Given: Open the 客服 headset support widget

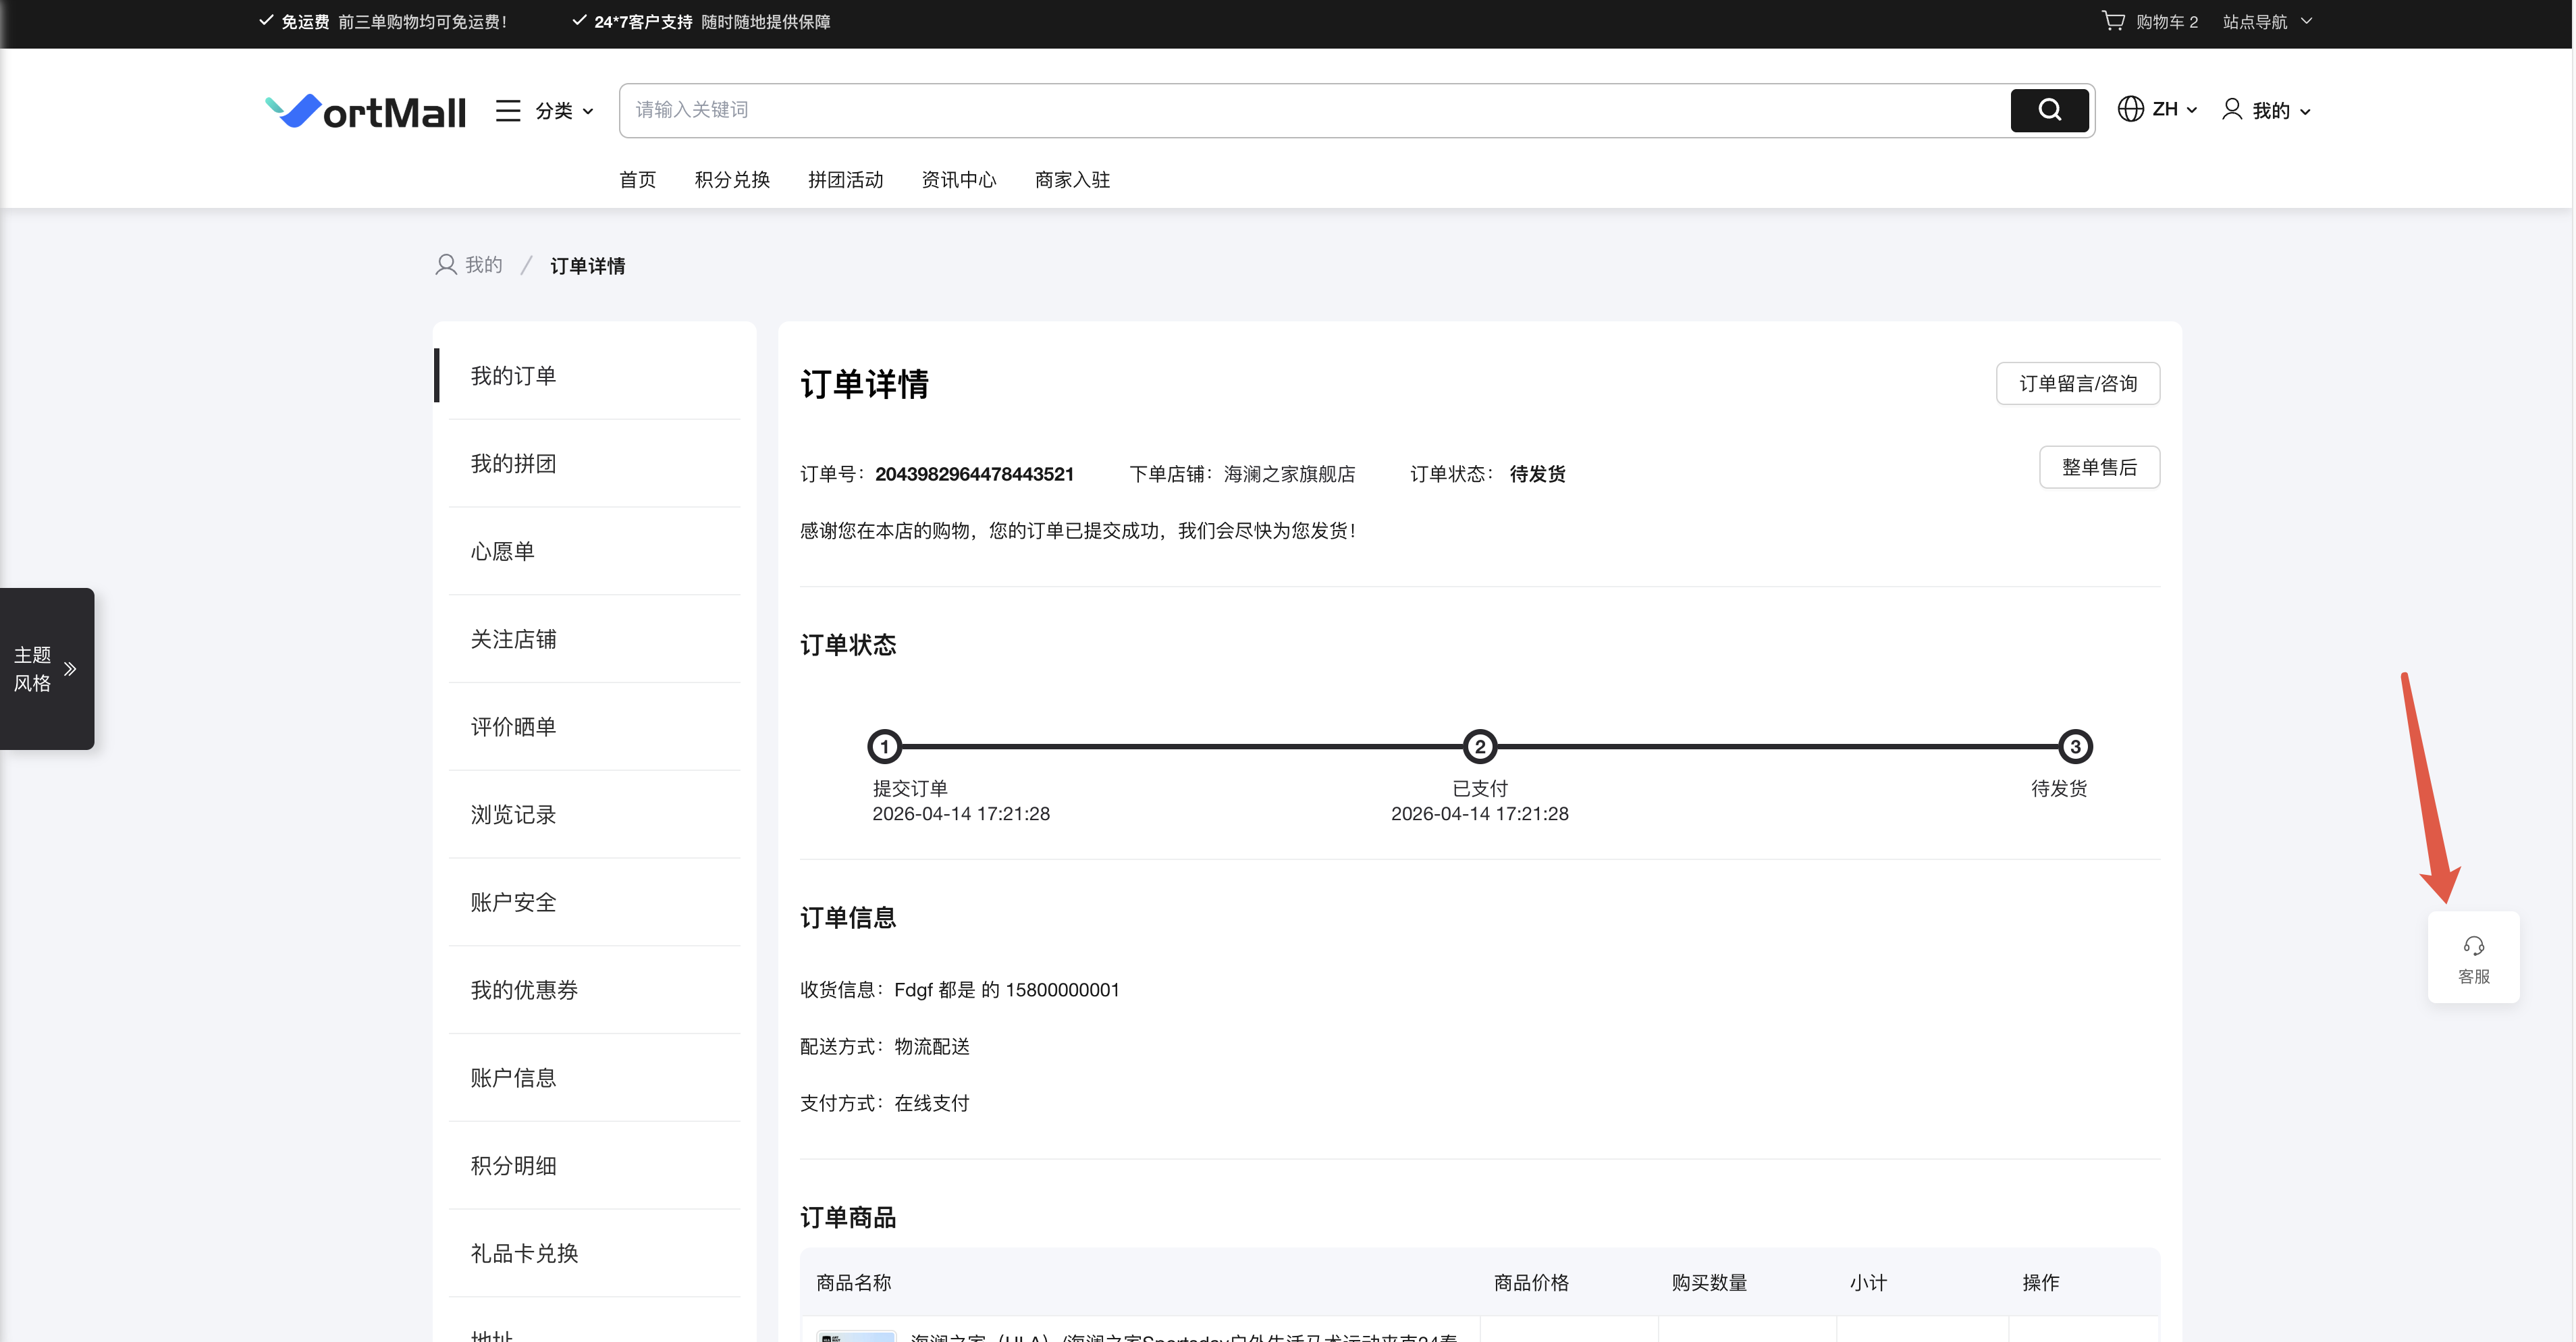Looking at the screenshot, I should [x=2473, y=957].
